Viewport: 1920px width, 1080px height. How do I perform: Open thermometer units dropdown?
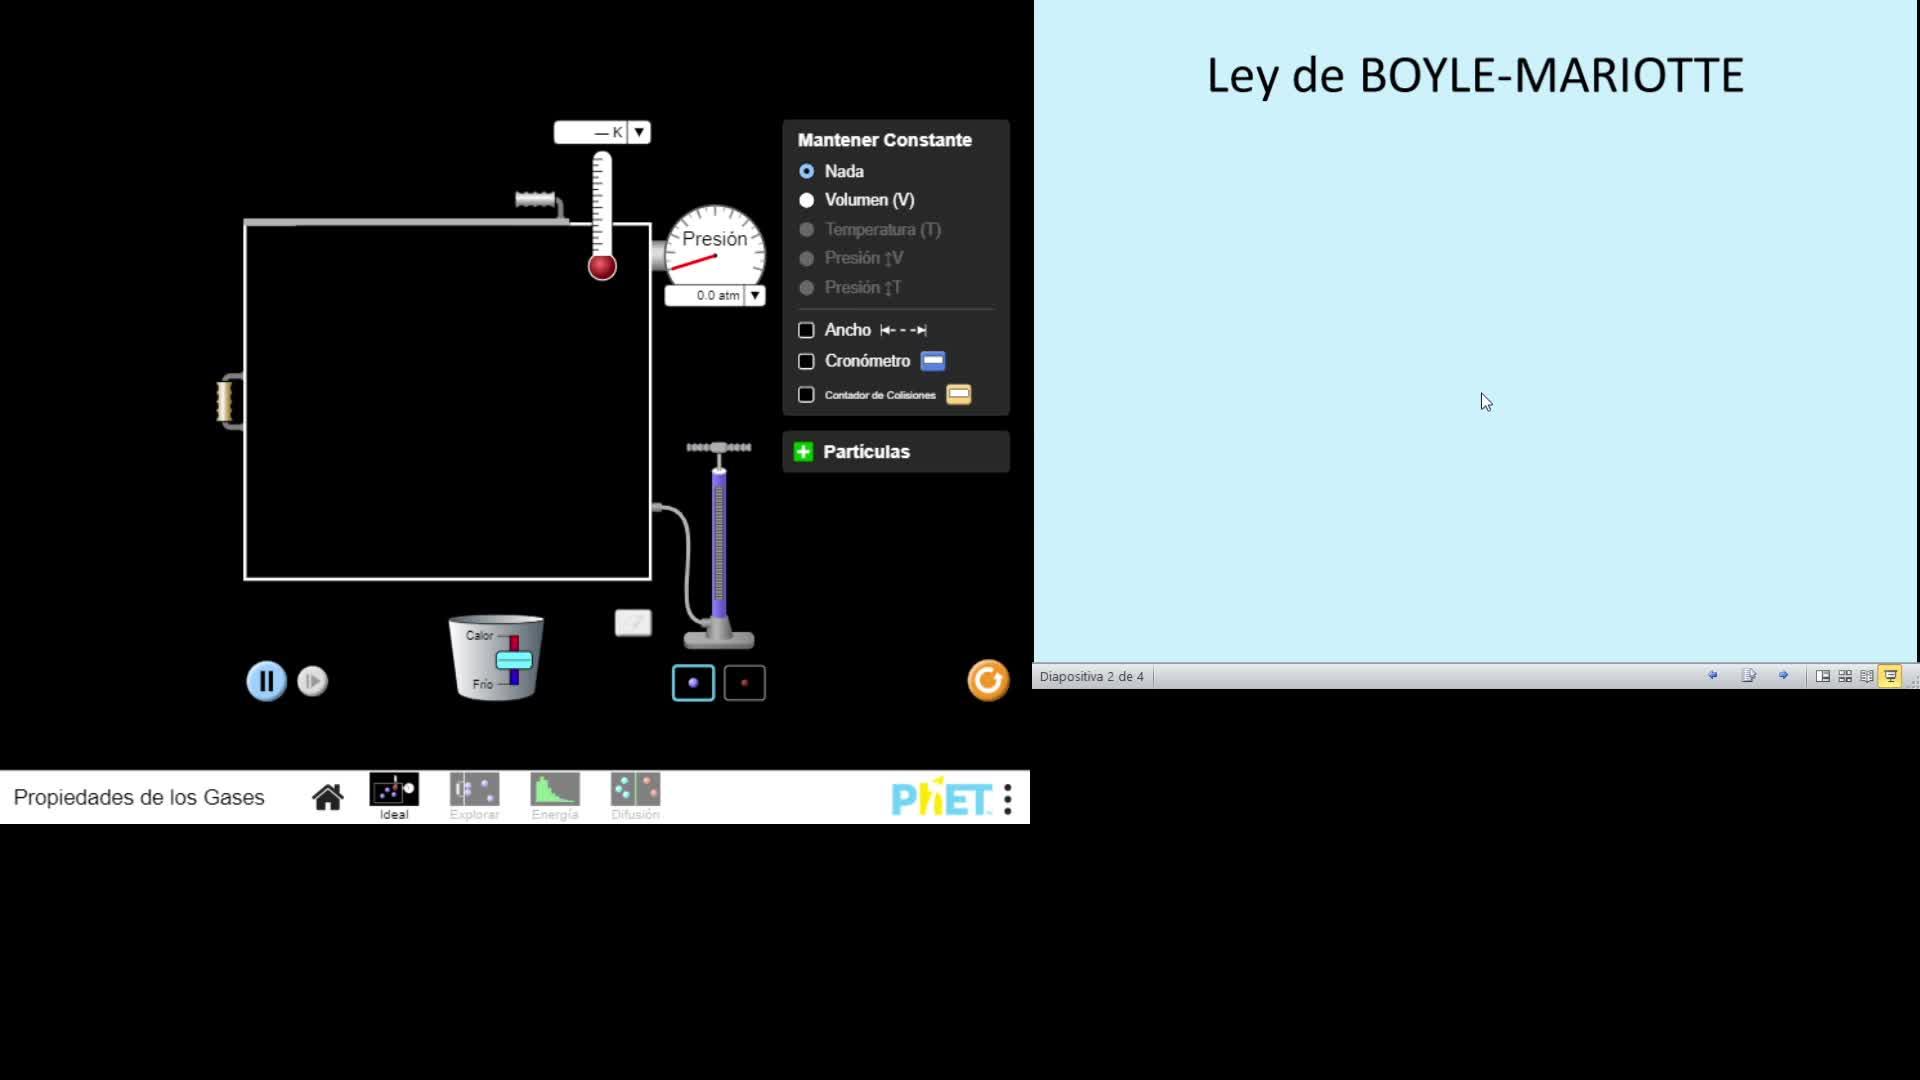coord(639,132)
